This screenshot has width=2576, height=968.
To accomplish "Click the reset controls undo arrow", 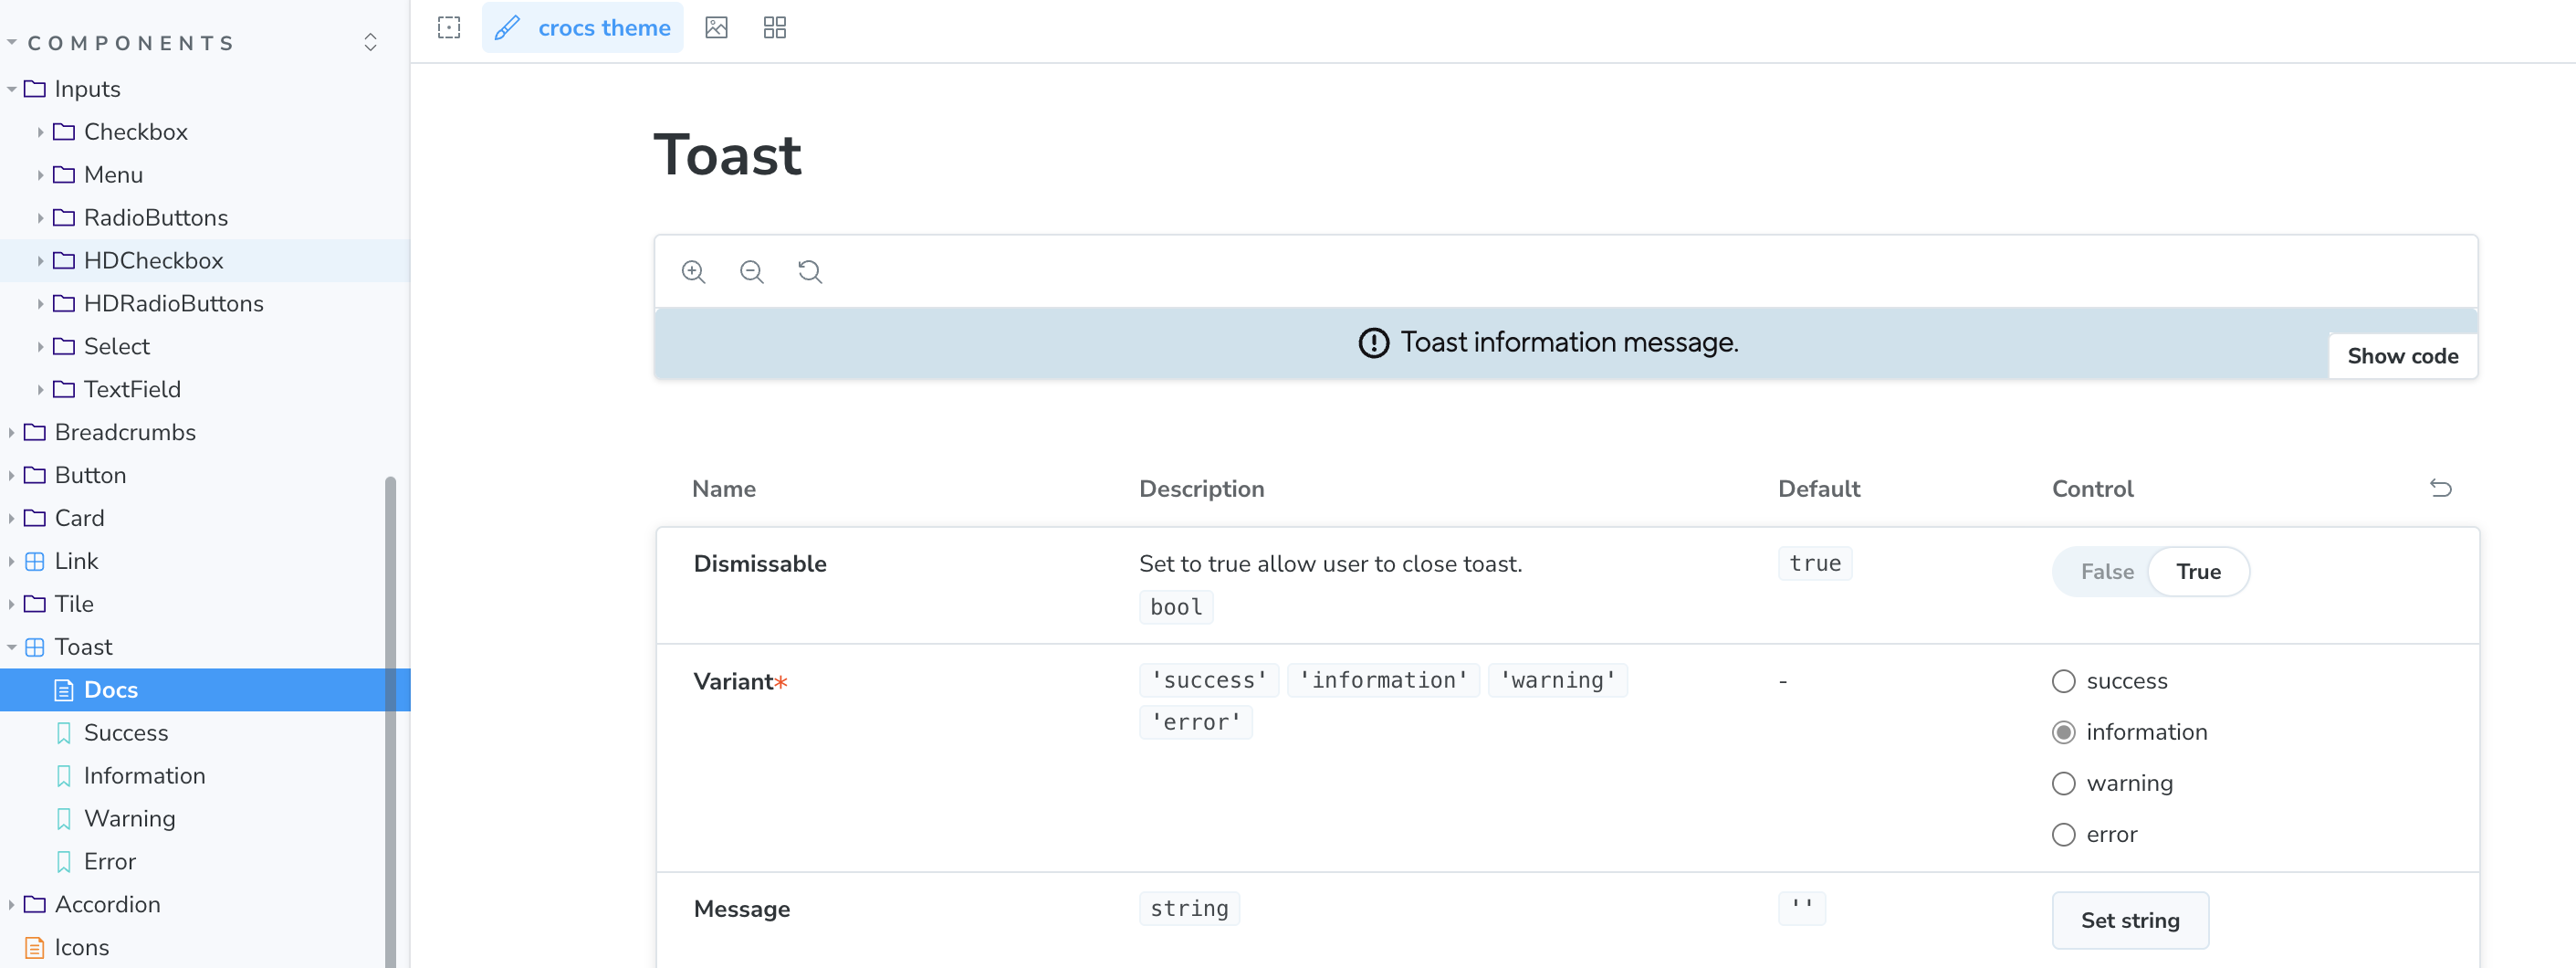I will click(2440, 488).
